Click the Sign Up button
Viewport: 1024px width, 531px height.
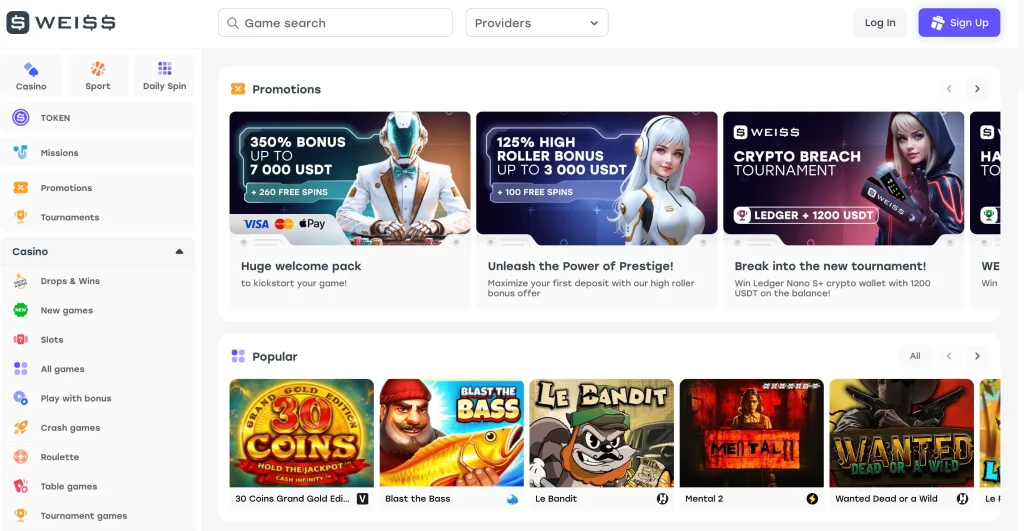pyautogui.click(x=959, y=23)
